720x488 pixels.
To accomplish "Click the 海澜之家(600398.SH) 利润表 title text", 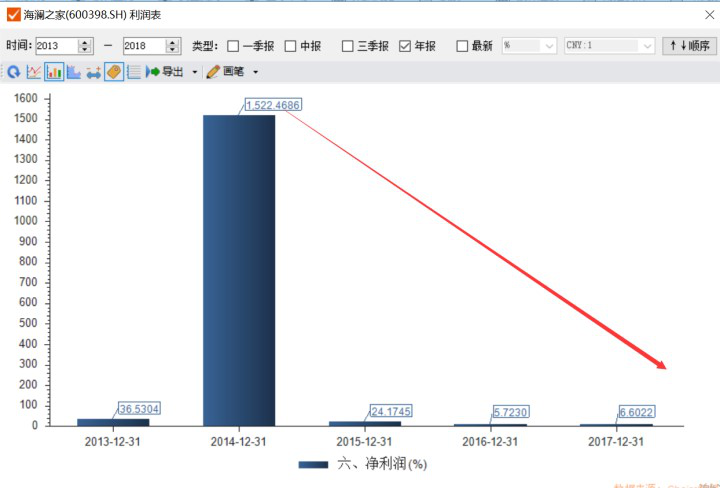I will [92, 15].
